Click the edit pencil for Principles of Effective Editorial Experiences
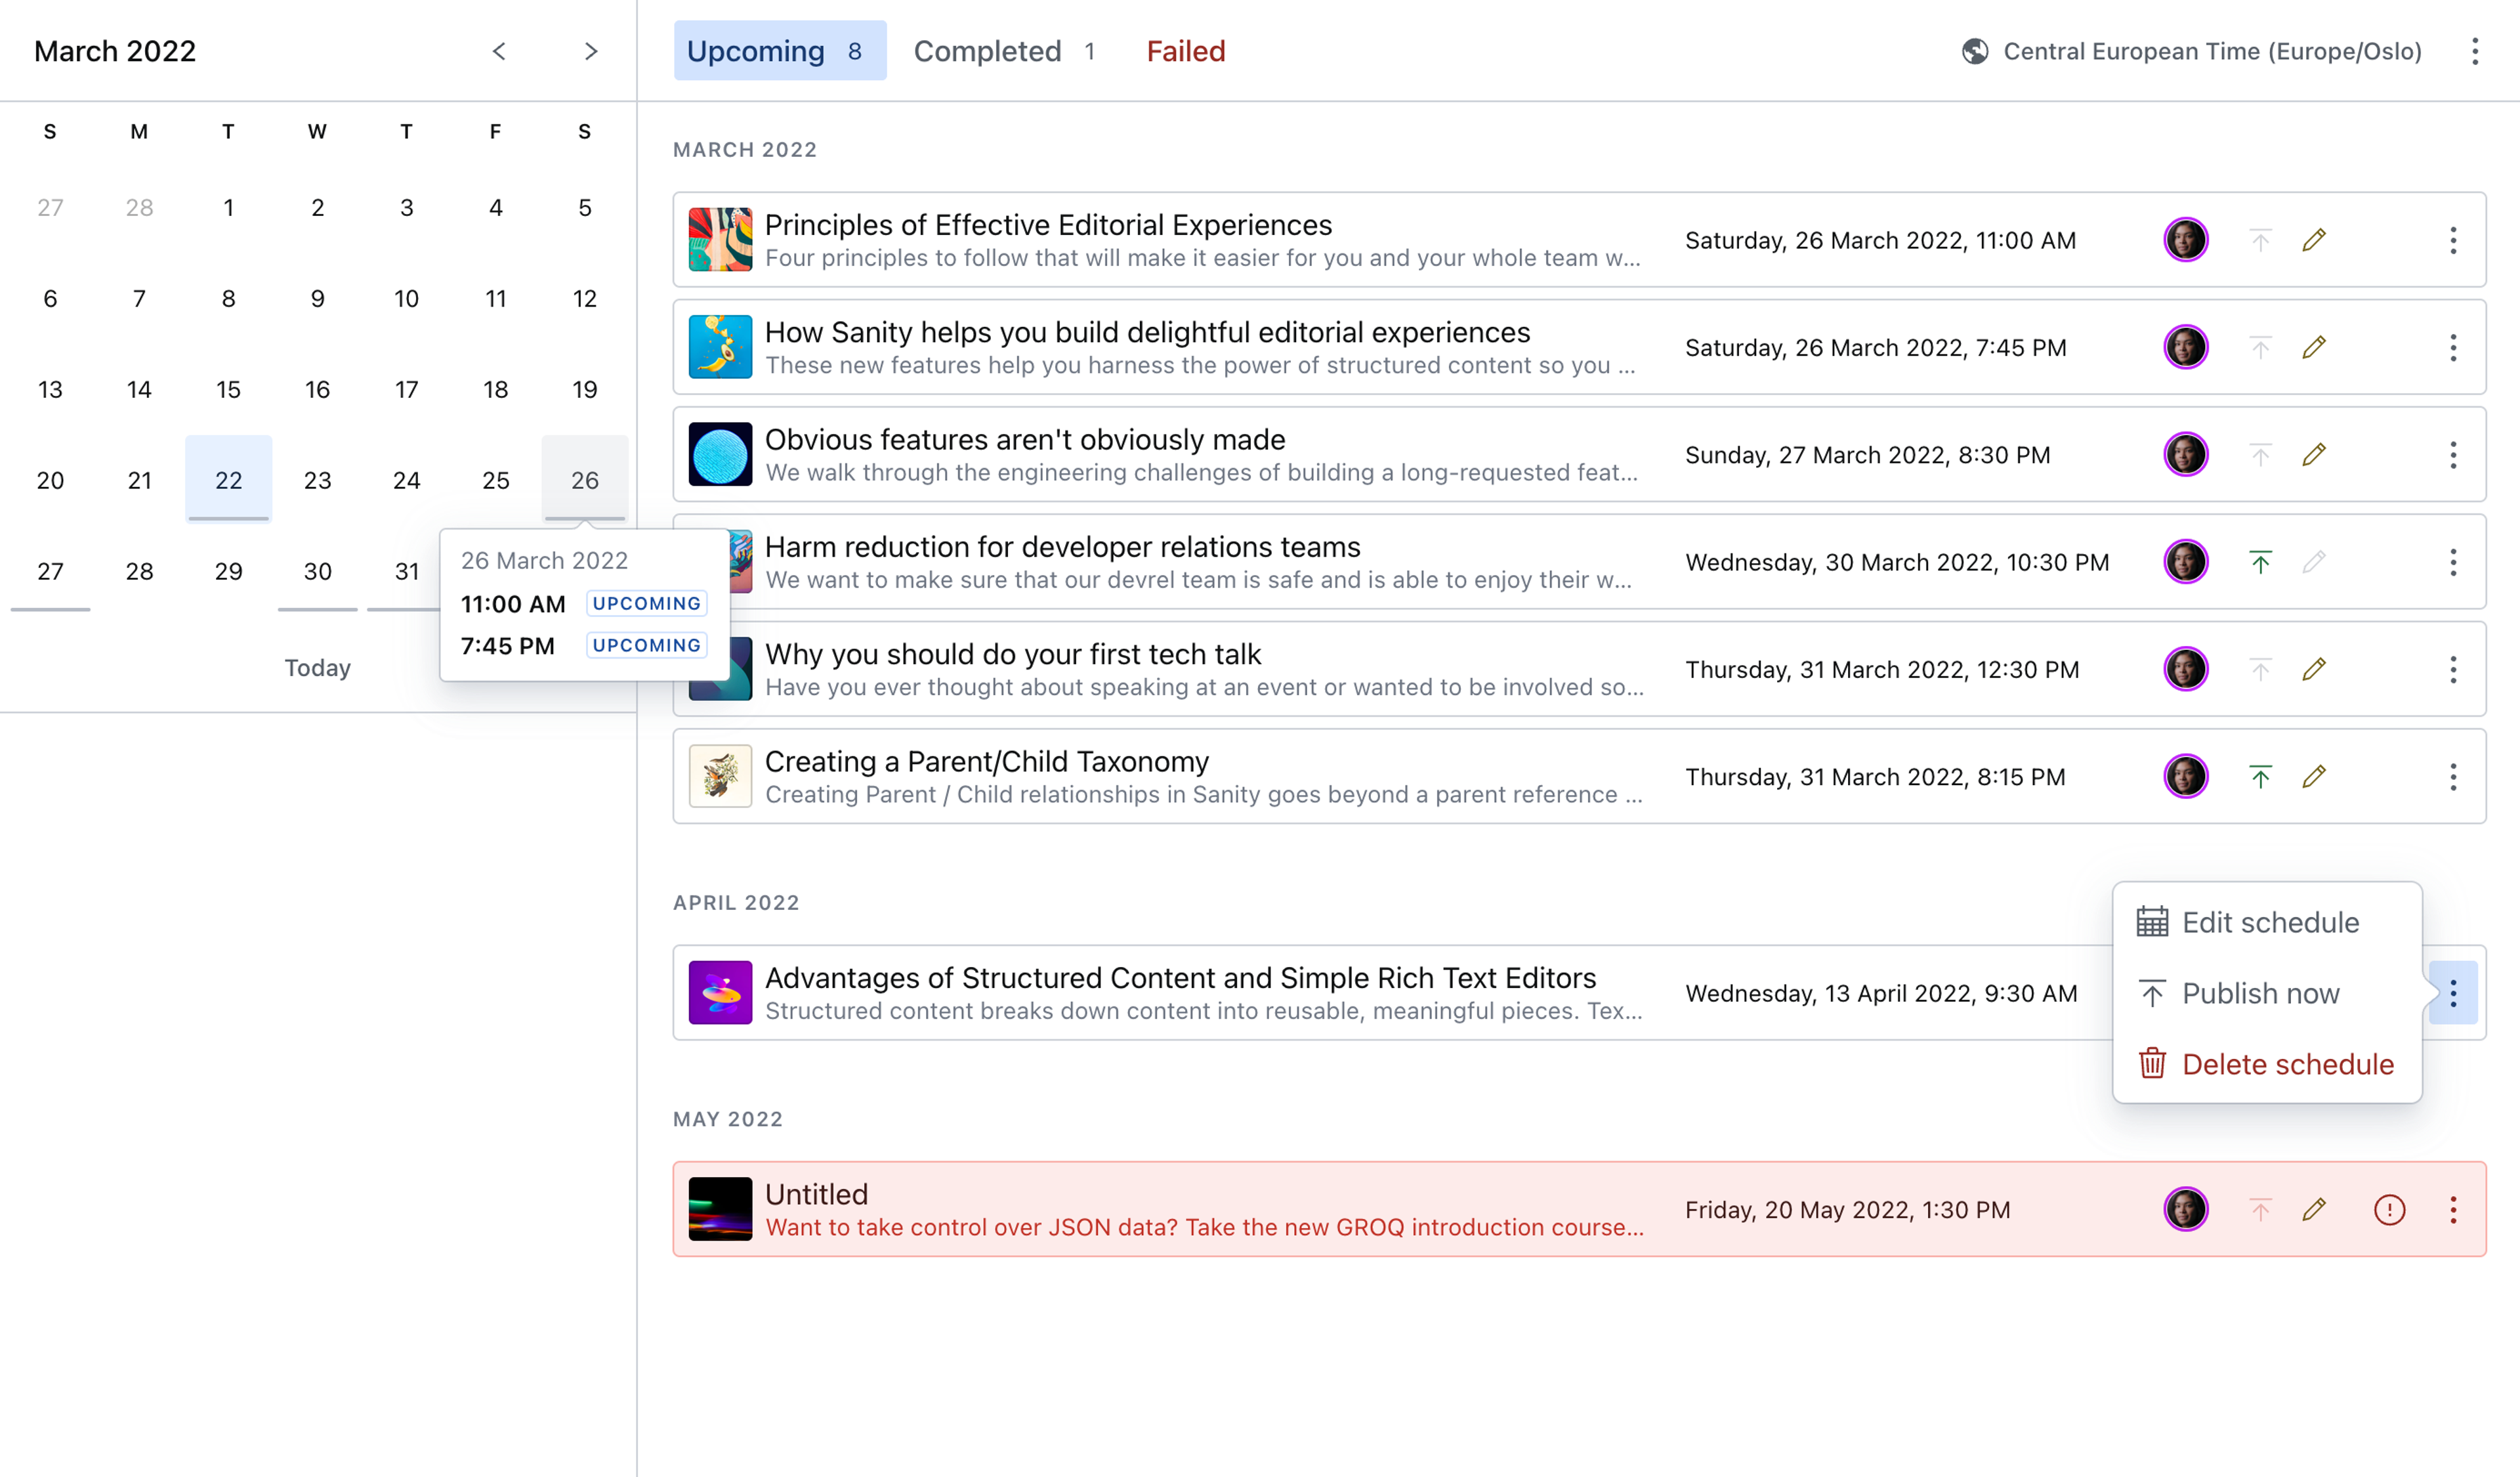 (x=2313, y=240)
